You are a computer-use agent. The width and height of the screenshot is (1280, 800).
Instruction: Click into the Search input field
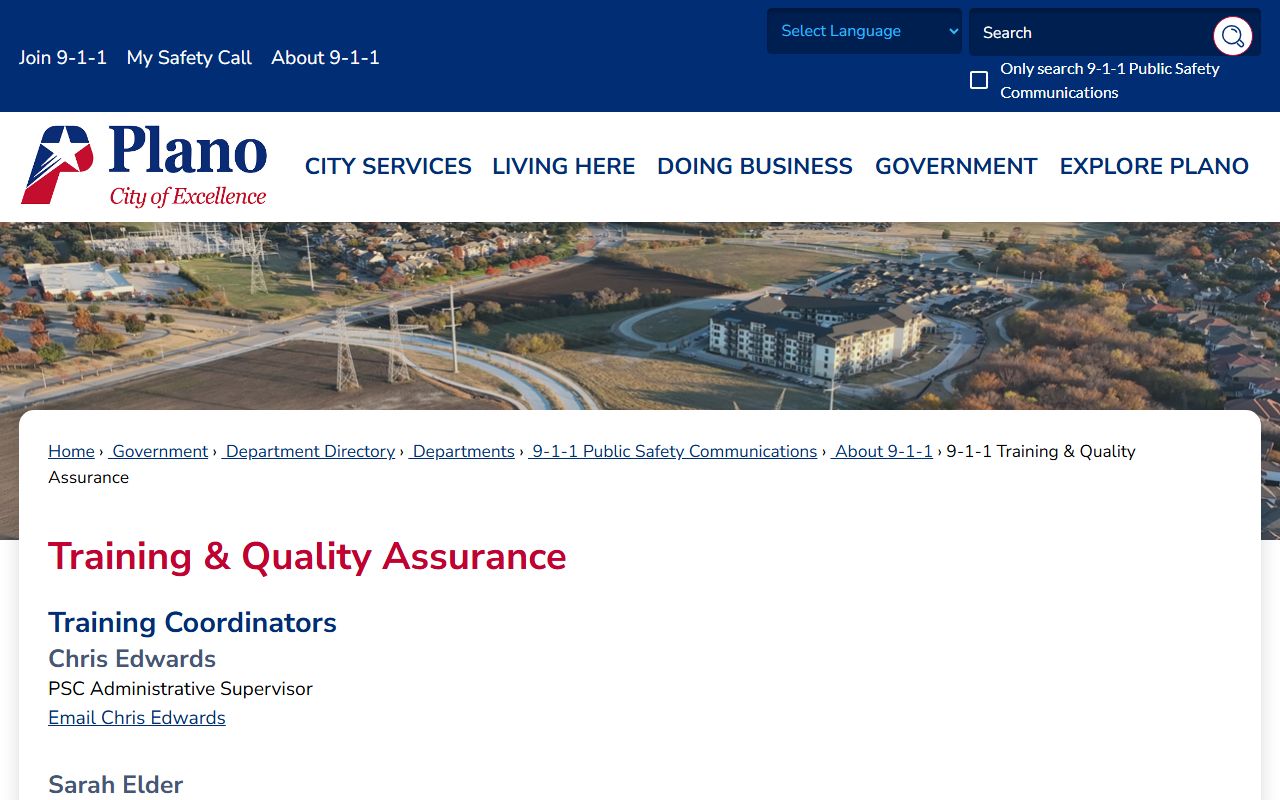1092,33
